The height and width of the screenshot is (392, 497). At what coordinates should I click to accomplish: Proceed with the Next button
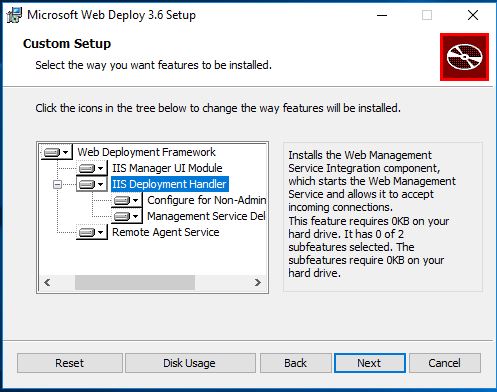pyautogui.click(x=370, y=363)
